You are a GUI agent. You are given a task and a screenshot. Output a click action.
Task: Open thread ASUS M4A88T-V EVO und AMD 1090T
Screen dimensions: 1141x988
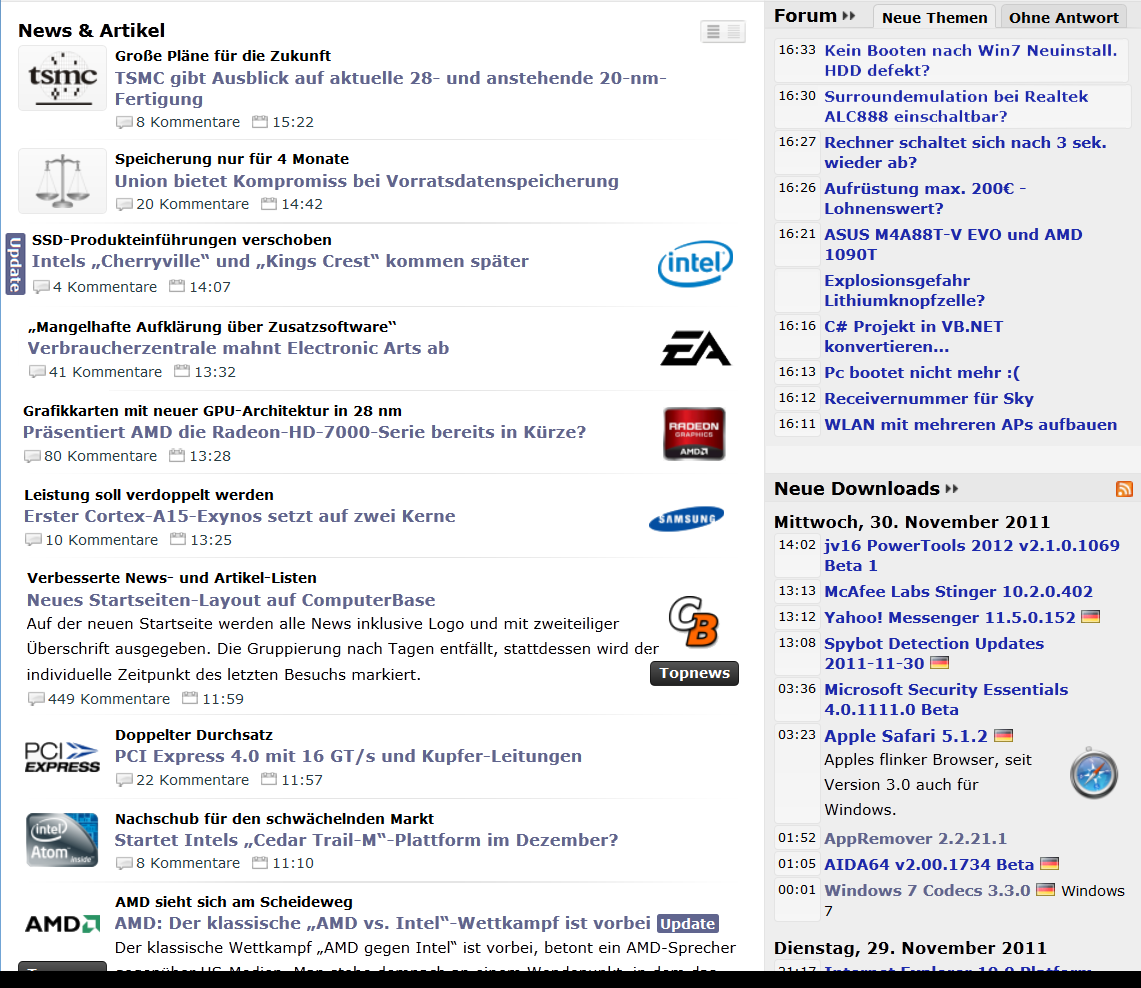click(x=953, y=244)
